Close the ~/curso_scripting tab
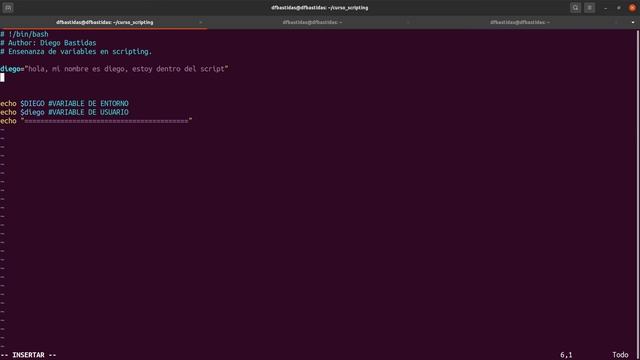 (200, 22)
